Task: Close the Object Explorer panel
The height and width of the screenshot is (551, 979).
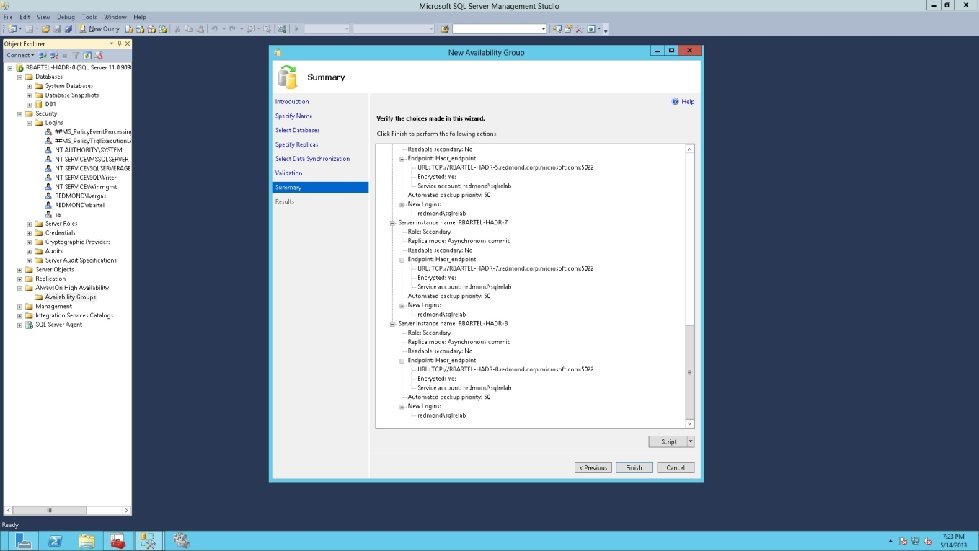Action: click(127, 44)
